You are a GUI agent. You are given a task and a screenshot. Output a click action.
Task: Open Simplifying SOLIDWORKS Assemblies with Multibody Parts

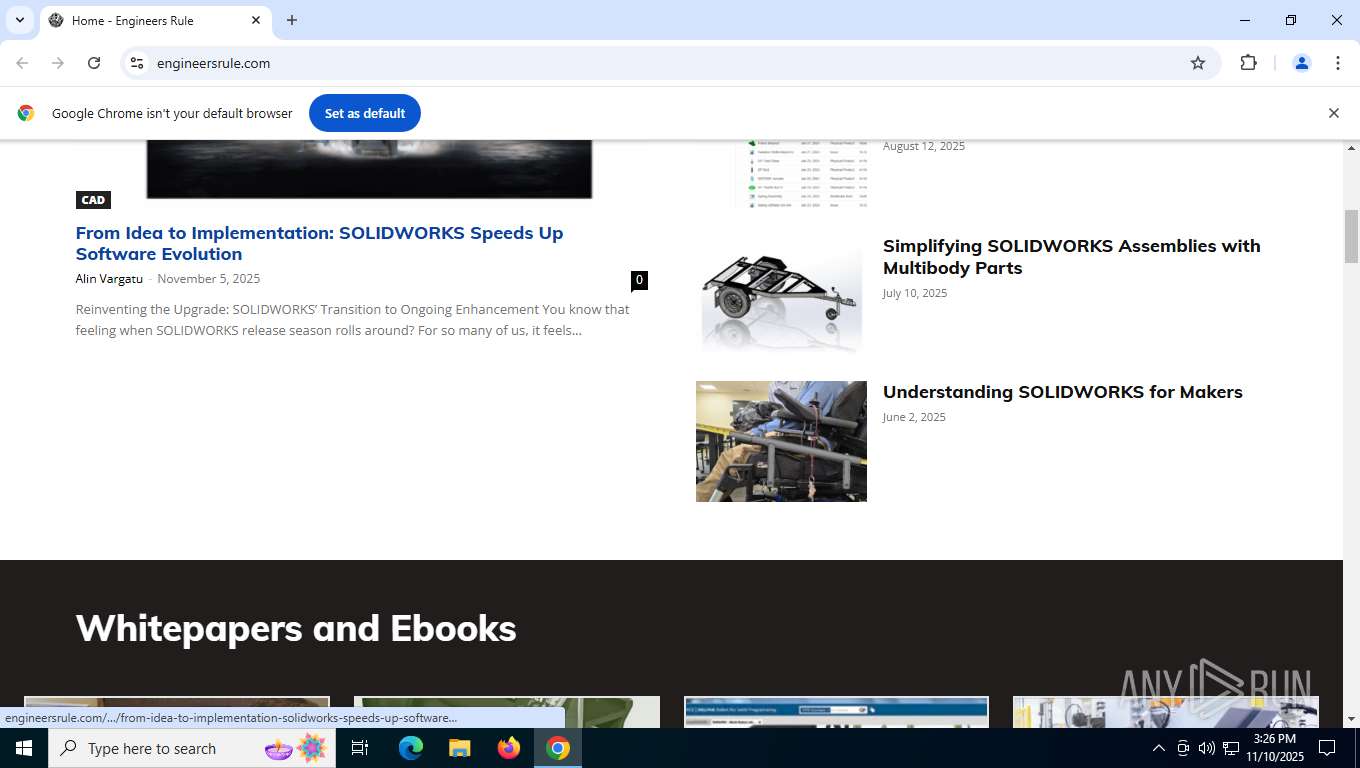1071,257
